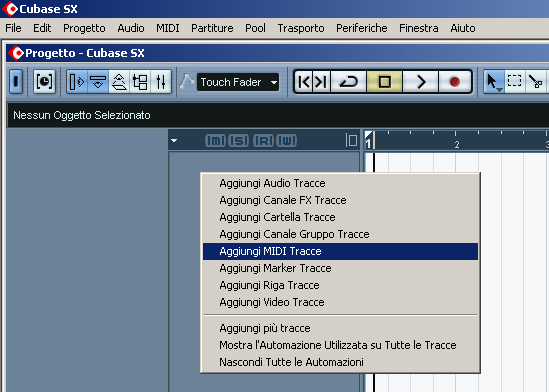Start playback with the Play button

(420, 82)
